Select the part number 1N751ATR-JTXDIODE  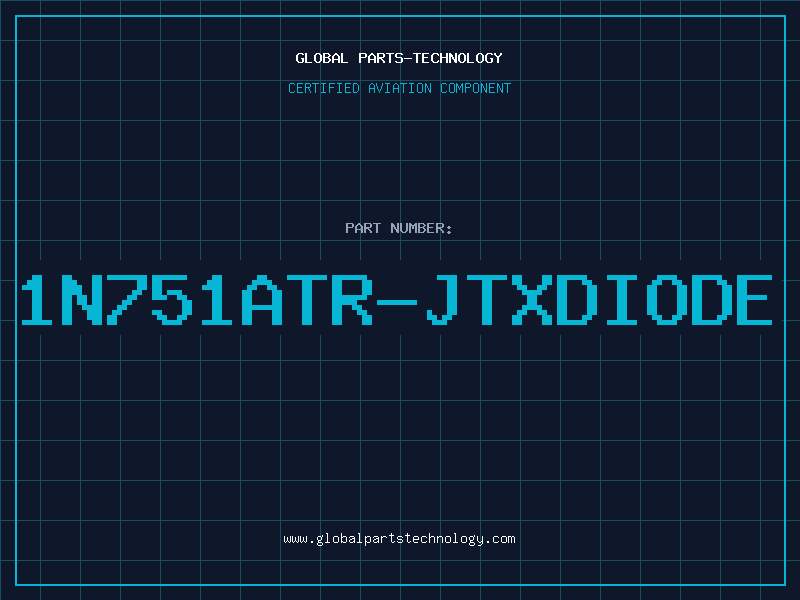397,299
